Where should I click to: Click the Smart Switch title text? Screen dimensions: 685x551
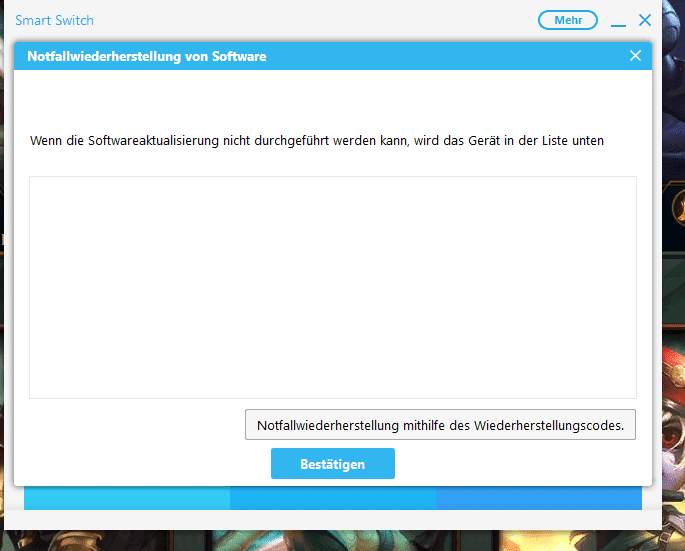tap(54, 20)
